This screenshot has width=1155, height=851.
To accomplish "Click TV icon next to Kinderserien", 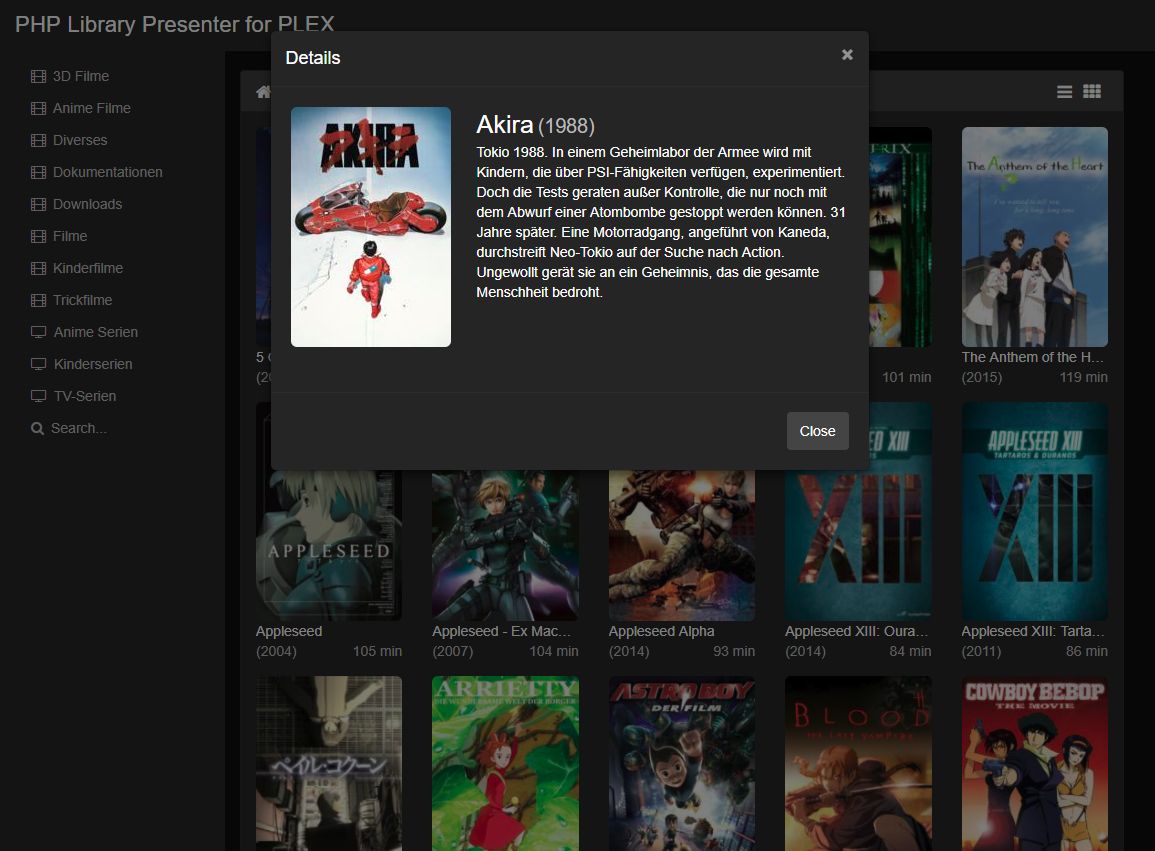I will coord(39,364).
